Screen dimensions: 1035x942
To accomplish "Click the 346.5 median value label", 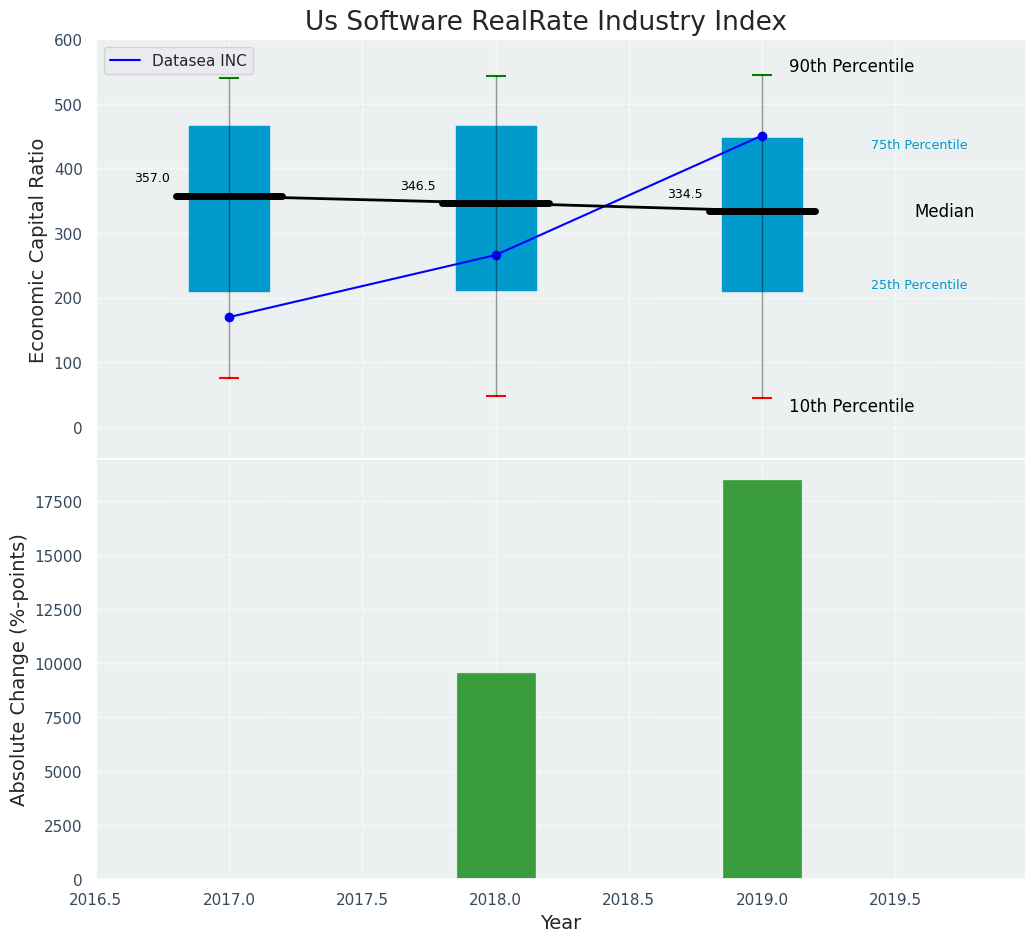I will coord(418,186).
